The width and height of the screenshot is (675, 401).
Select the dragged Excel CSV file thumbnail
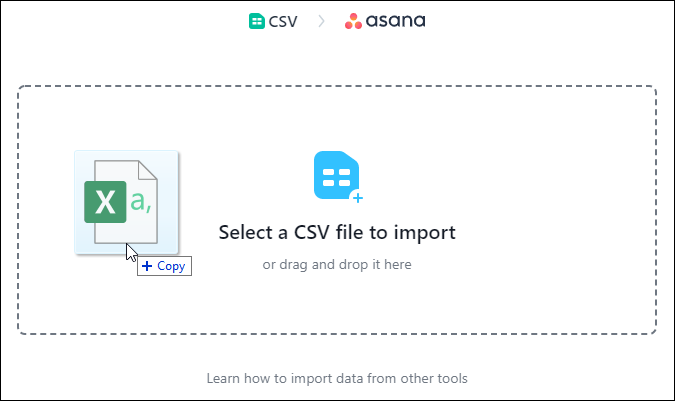coord(126,201)
